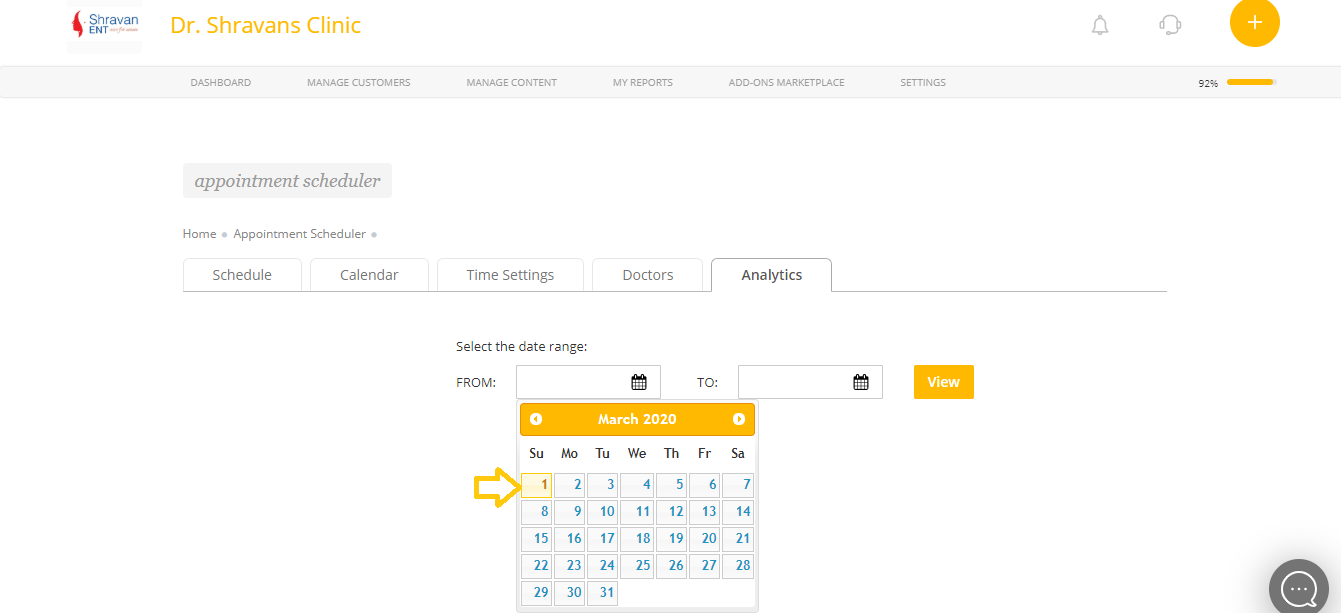The width and height of the screenshot is (1341, 613).
Task: Click the yellow View button
Action: [943, 382]
